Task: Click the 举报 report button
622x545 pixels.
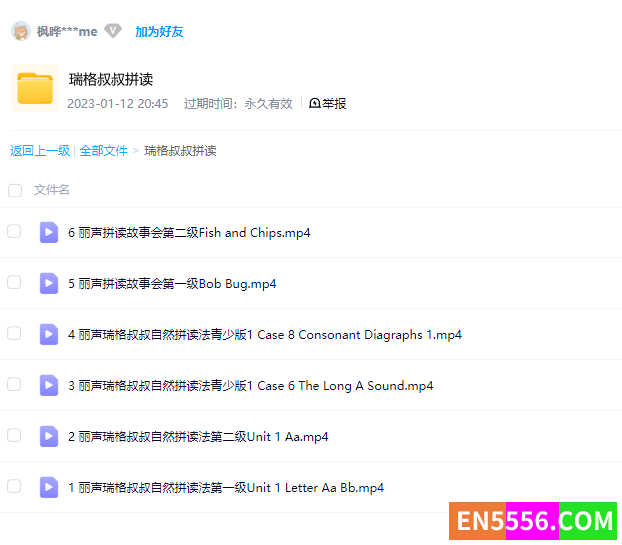Action: pyautogui.click(x=328, y=103)
